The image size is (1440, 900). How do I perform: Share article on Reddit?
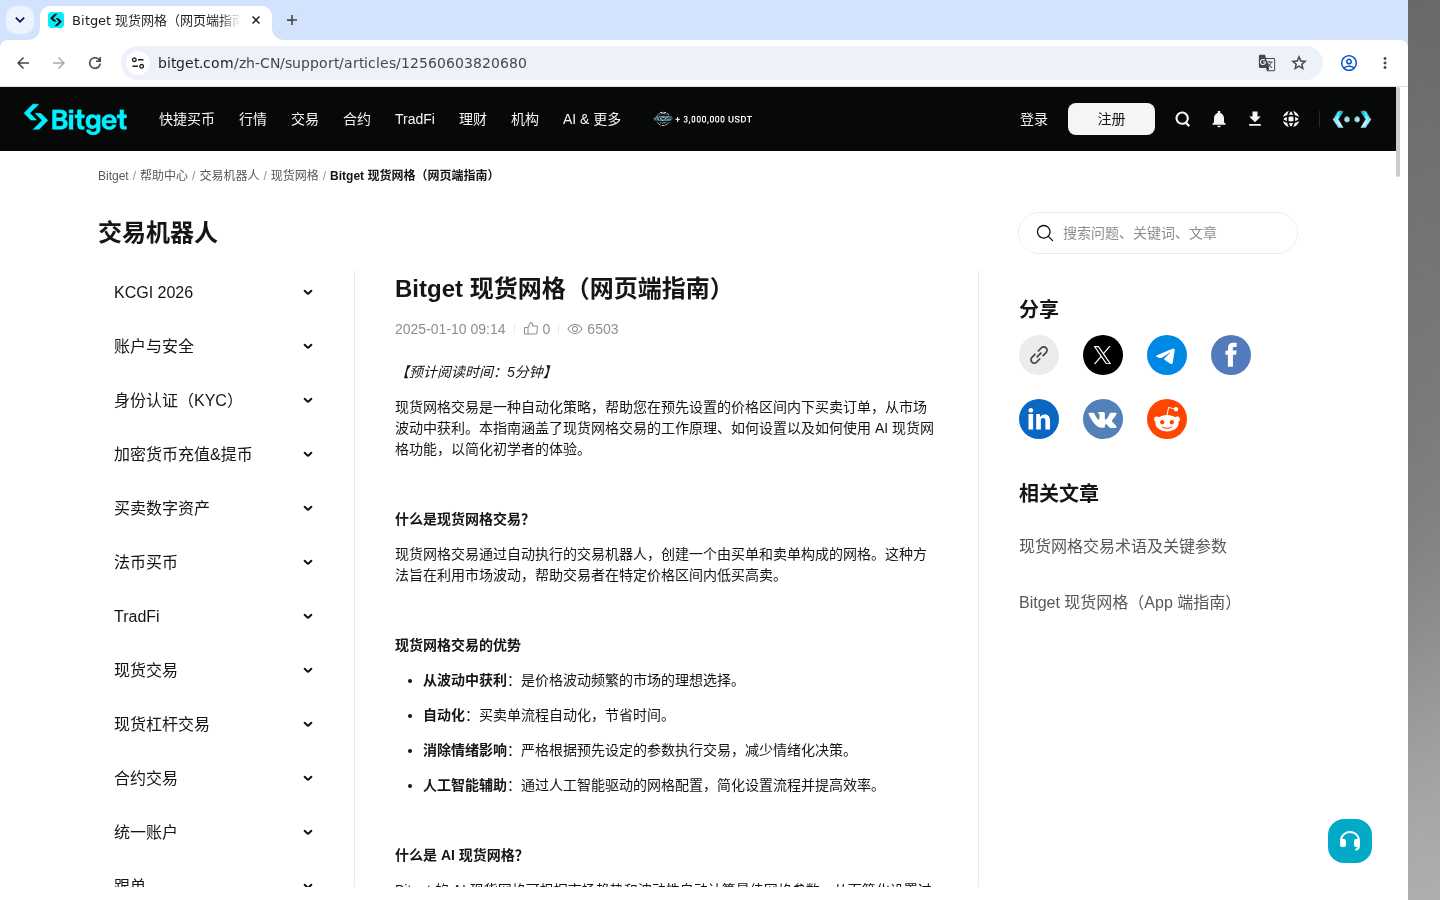click(1167, 419)
